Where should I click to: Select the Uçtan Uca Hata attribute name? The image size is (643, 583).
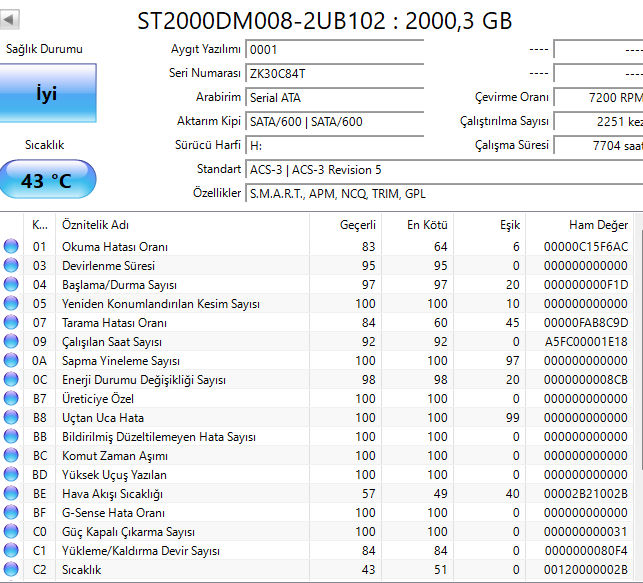click(x=103, y=418)
